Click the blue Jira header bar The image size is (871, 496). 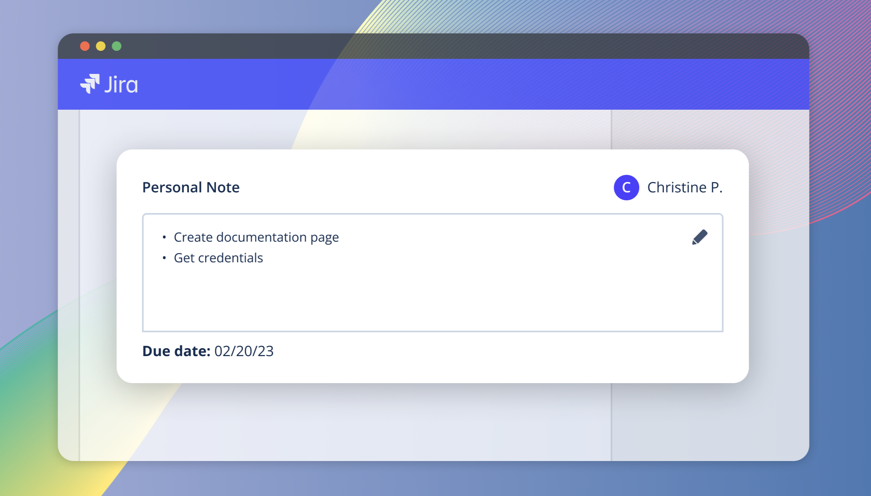pos(433,84)
